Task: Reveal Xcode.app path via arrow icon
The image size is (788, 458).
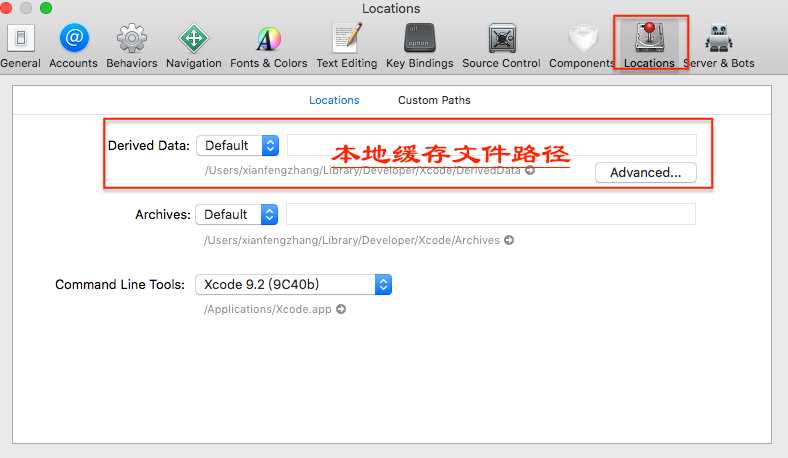Action: pyautogui.click(x=341, y=309)
